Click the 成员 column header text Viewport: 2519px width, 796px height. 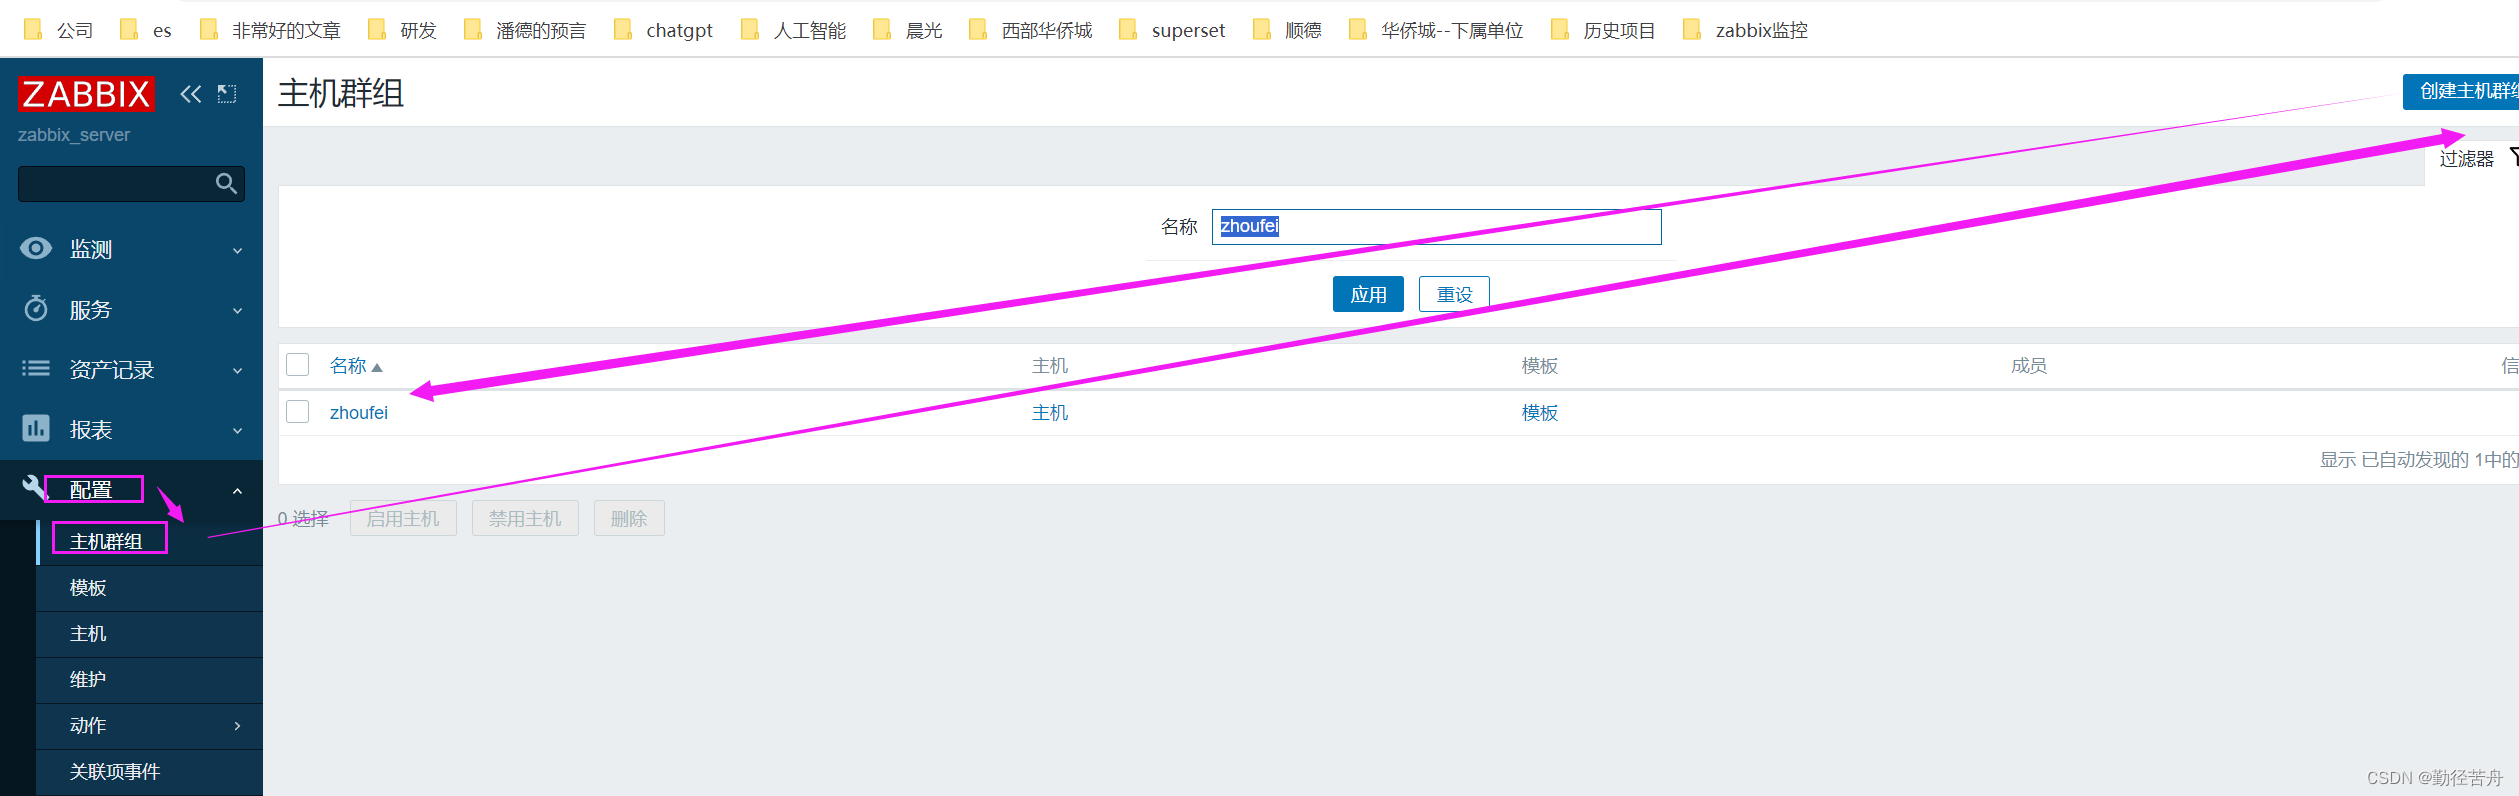2029,366
